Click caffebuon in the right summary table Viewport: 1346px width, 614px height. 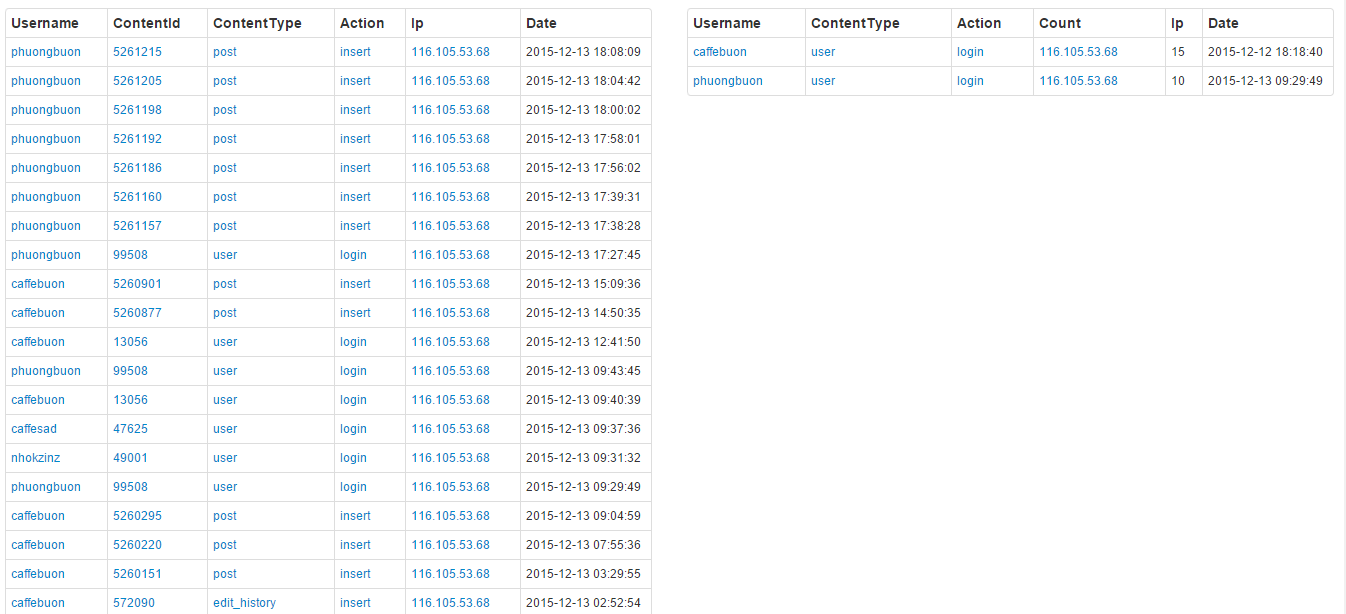[x=720, y=52]
